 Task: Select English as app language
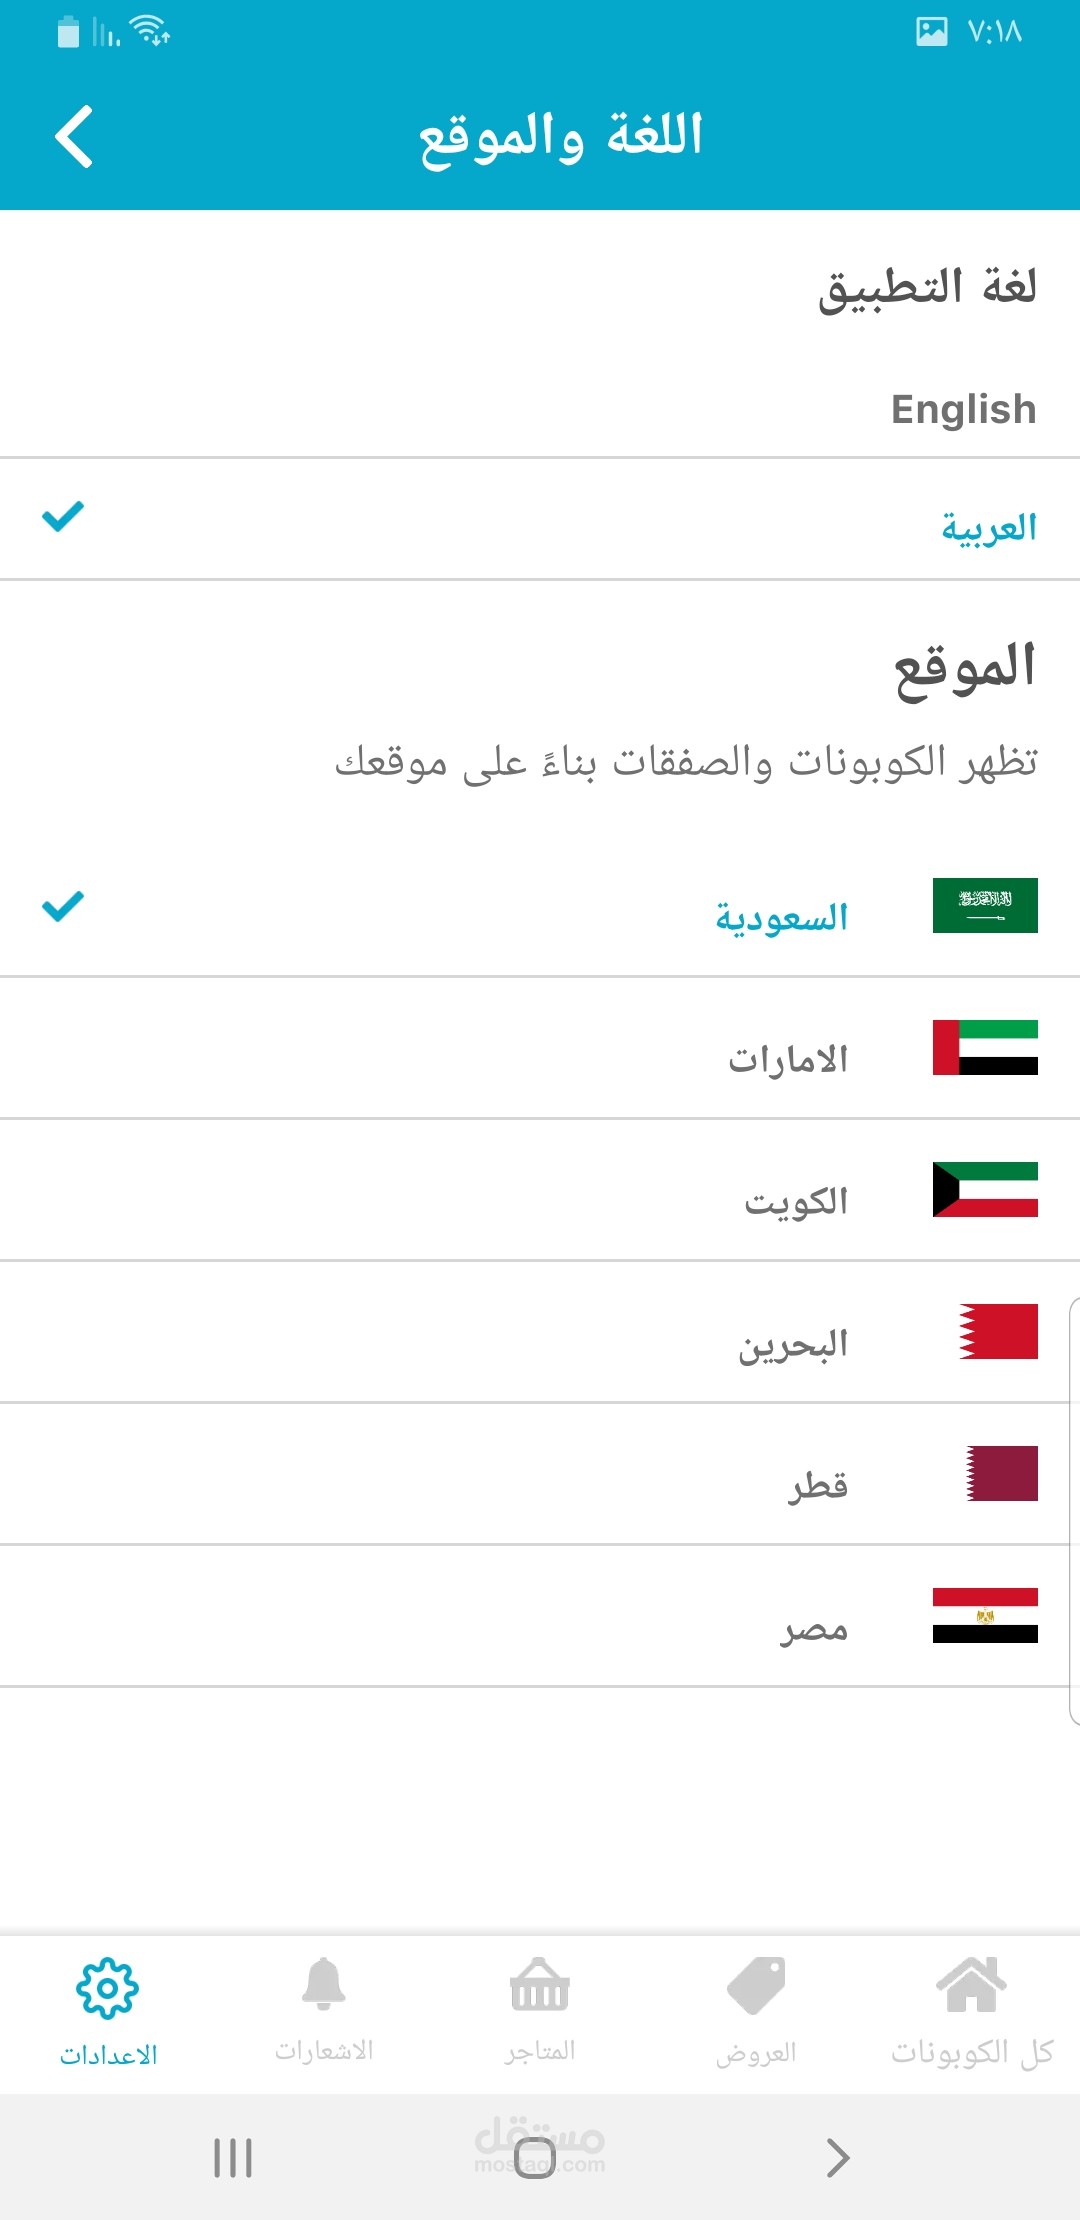point(963,409)
